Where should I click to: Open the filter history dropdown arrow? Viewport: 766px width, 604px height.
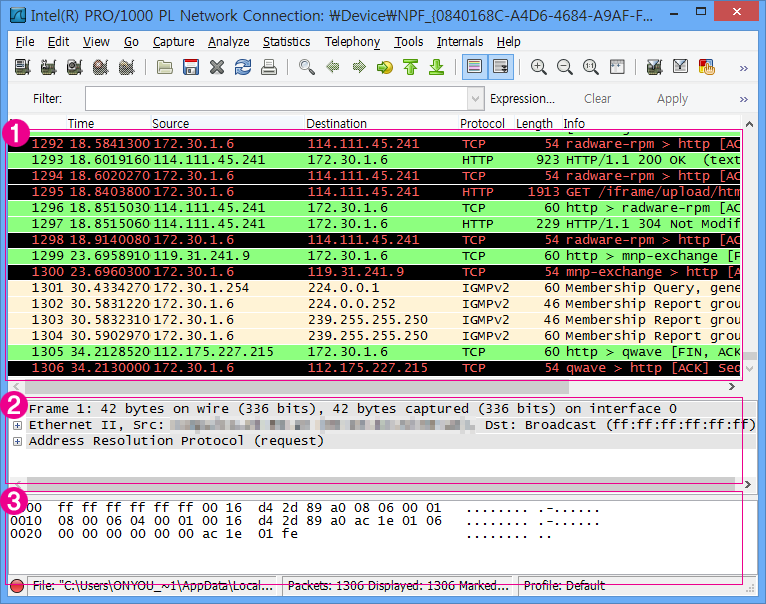pyautogui.click(x=475, y=99)
